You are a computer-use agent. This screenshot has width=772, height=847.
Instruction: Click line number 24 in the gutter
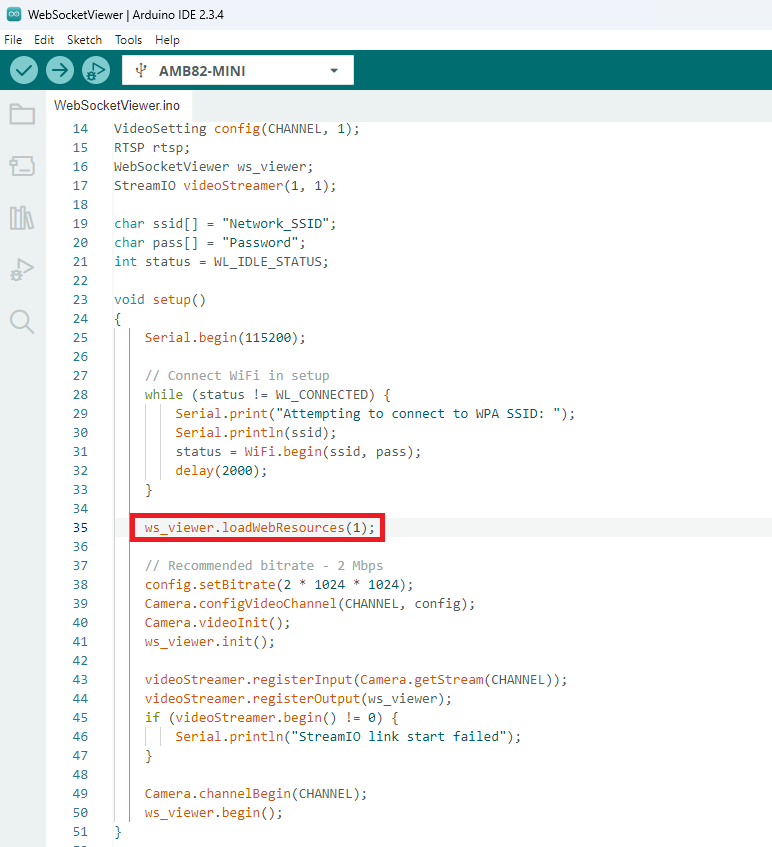[80, 318]
